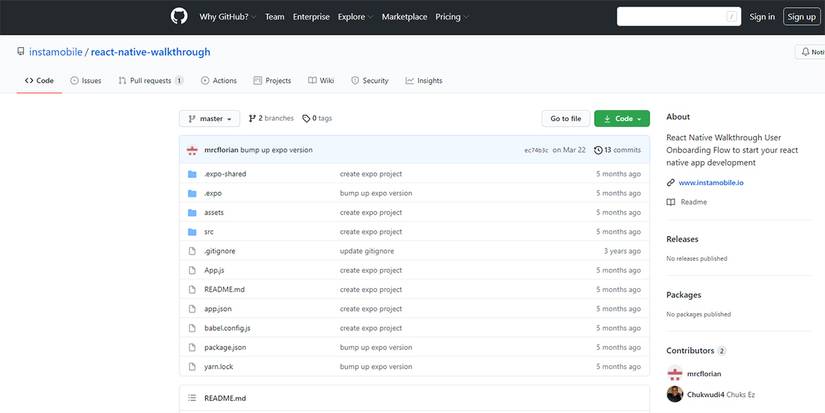The height and width of the screenshot is (413, 825).
Task: Click the slash shortcut icon in search
Action: click(x=731, y=17)
